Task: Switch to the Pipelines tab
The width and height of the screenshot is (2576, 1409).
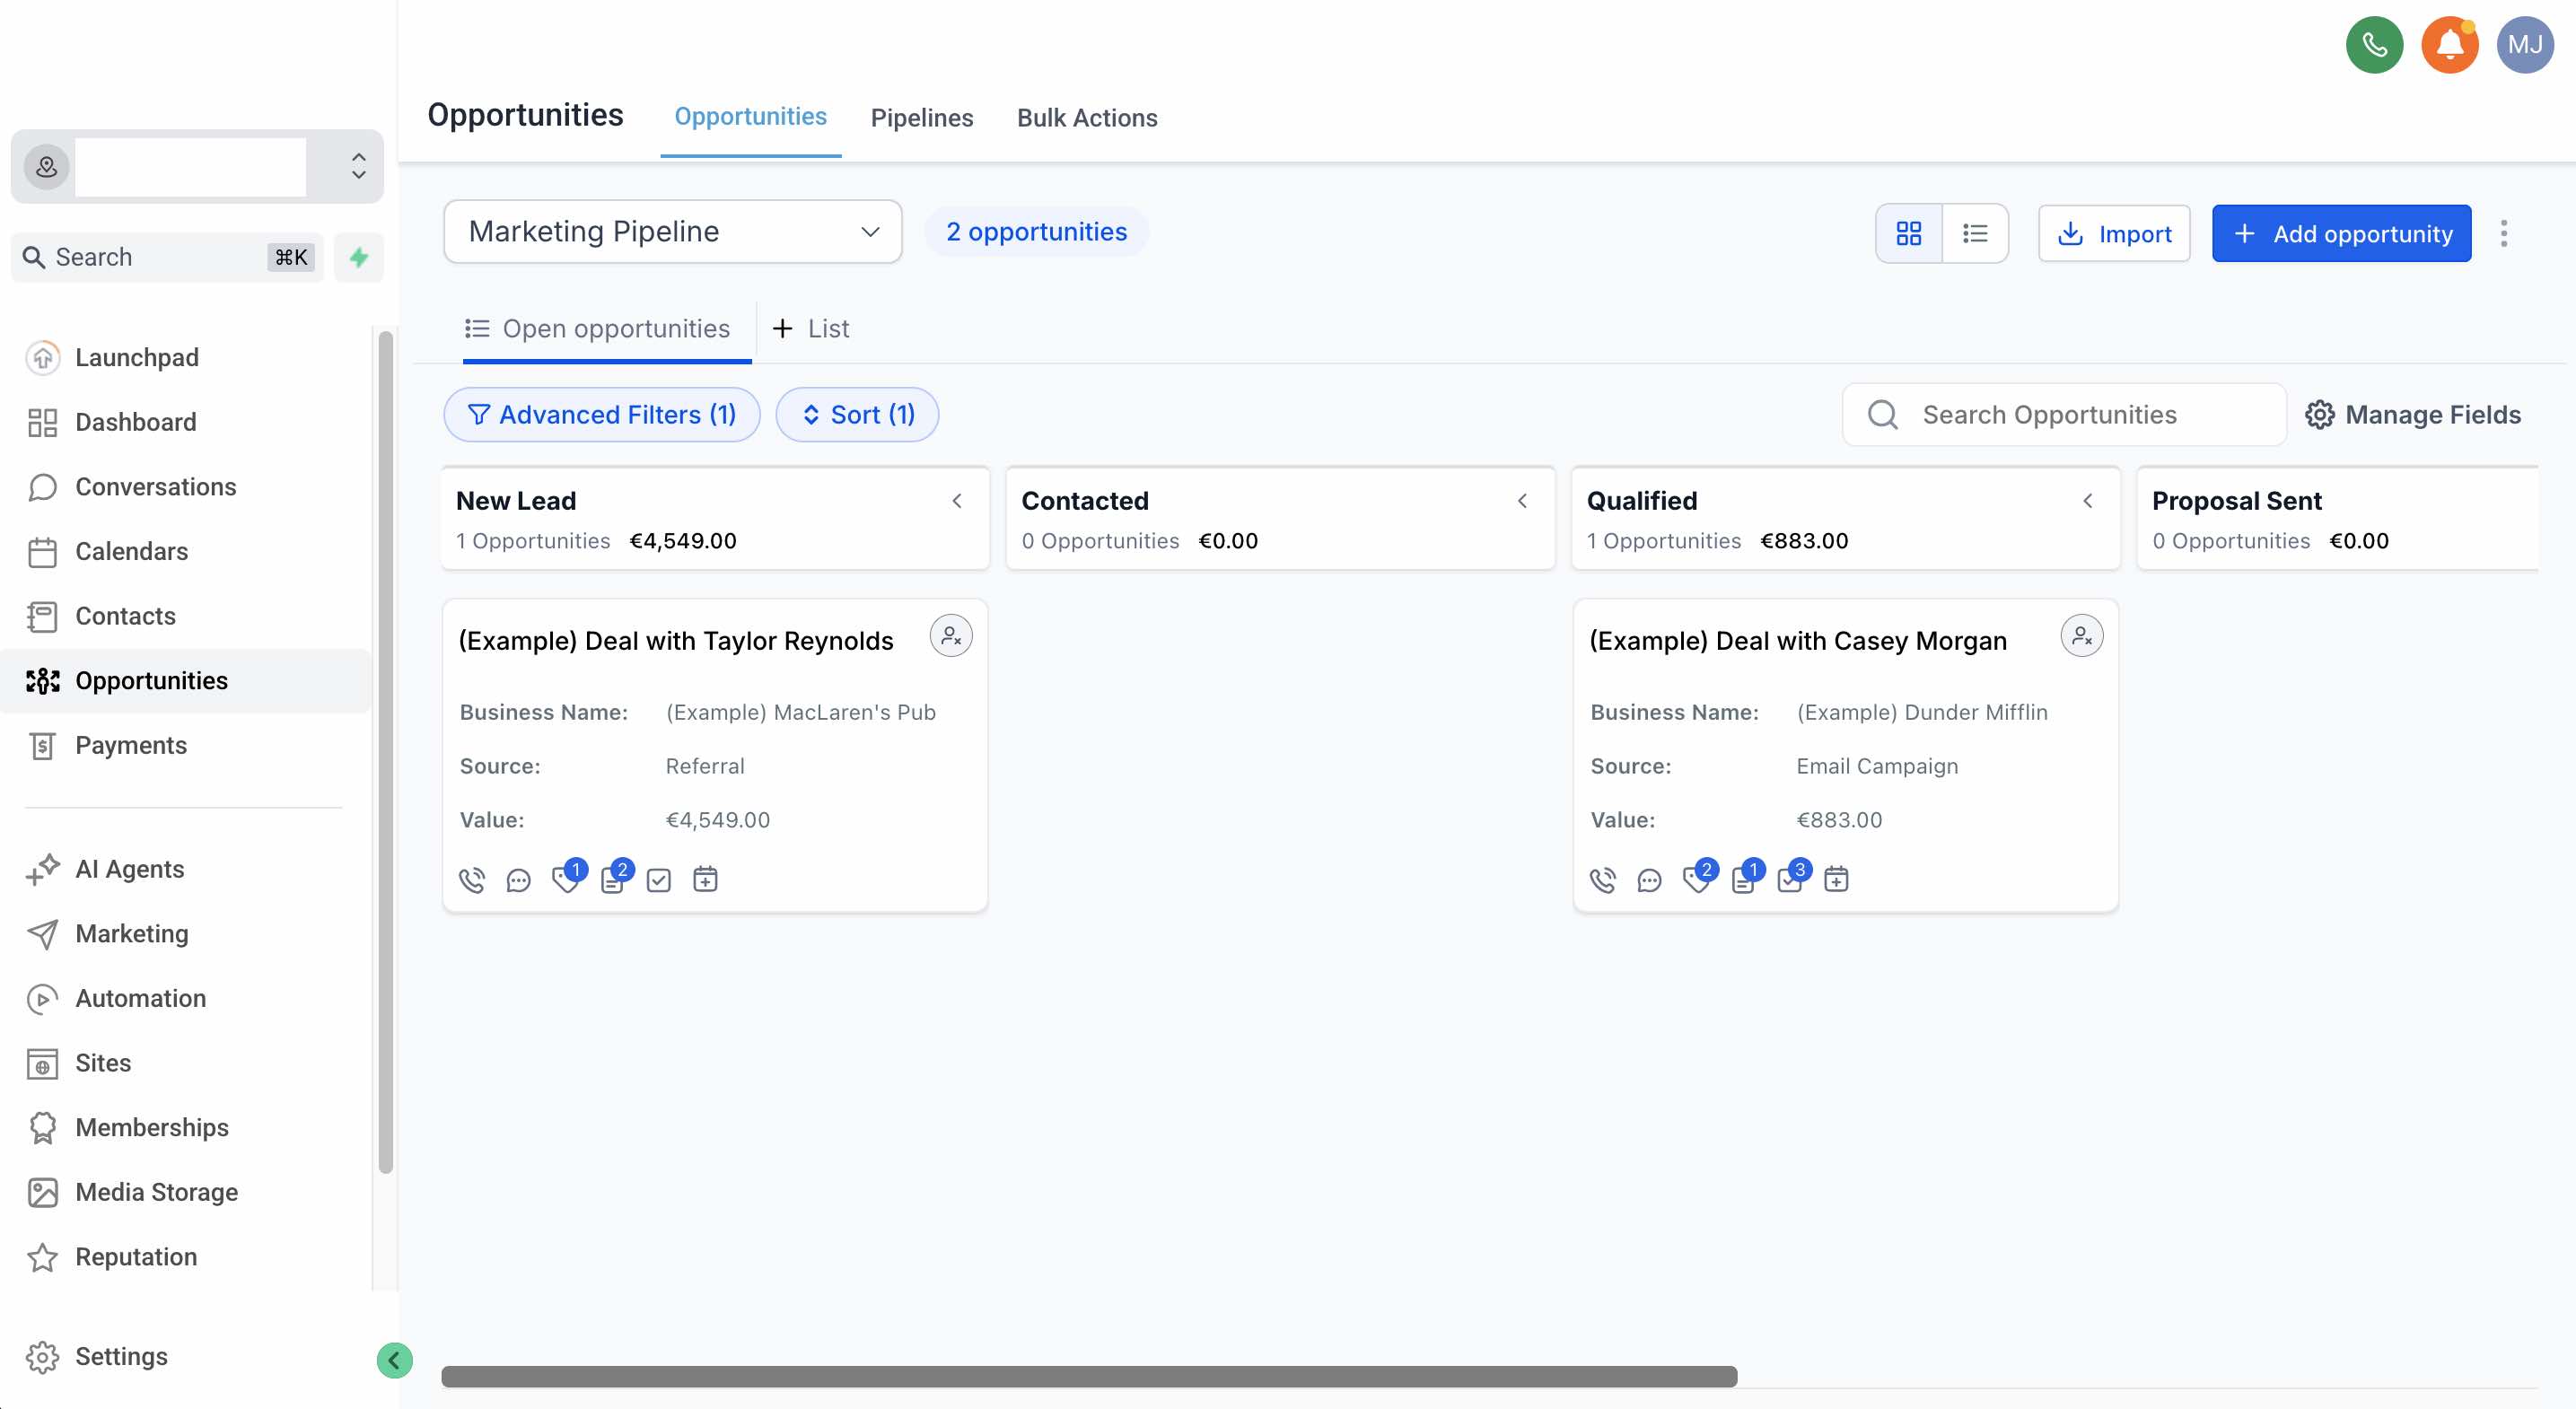Action: (921, 118)
